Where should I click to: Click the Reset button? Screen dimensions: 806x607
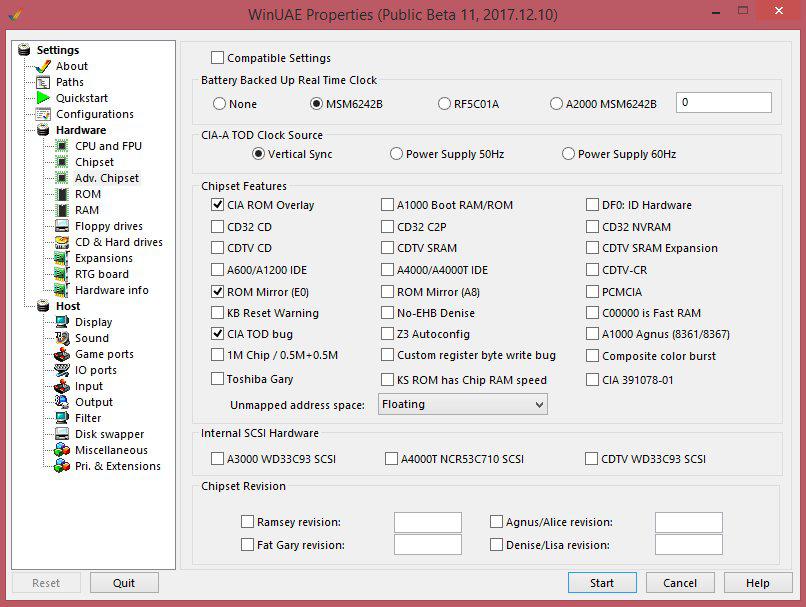[x=46, y=583]
